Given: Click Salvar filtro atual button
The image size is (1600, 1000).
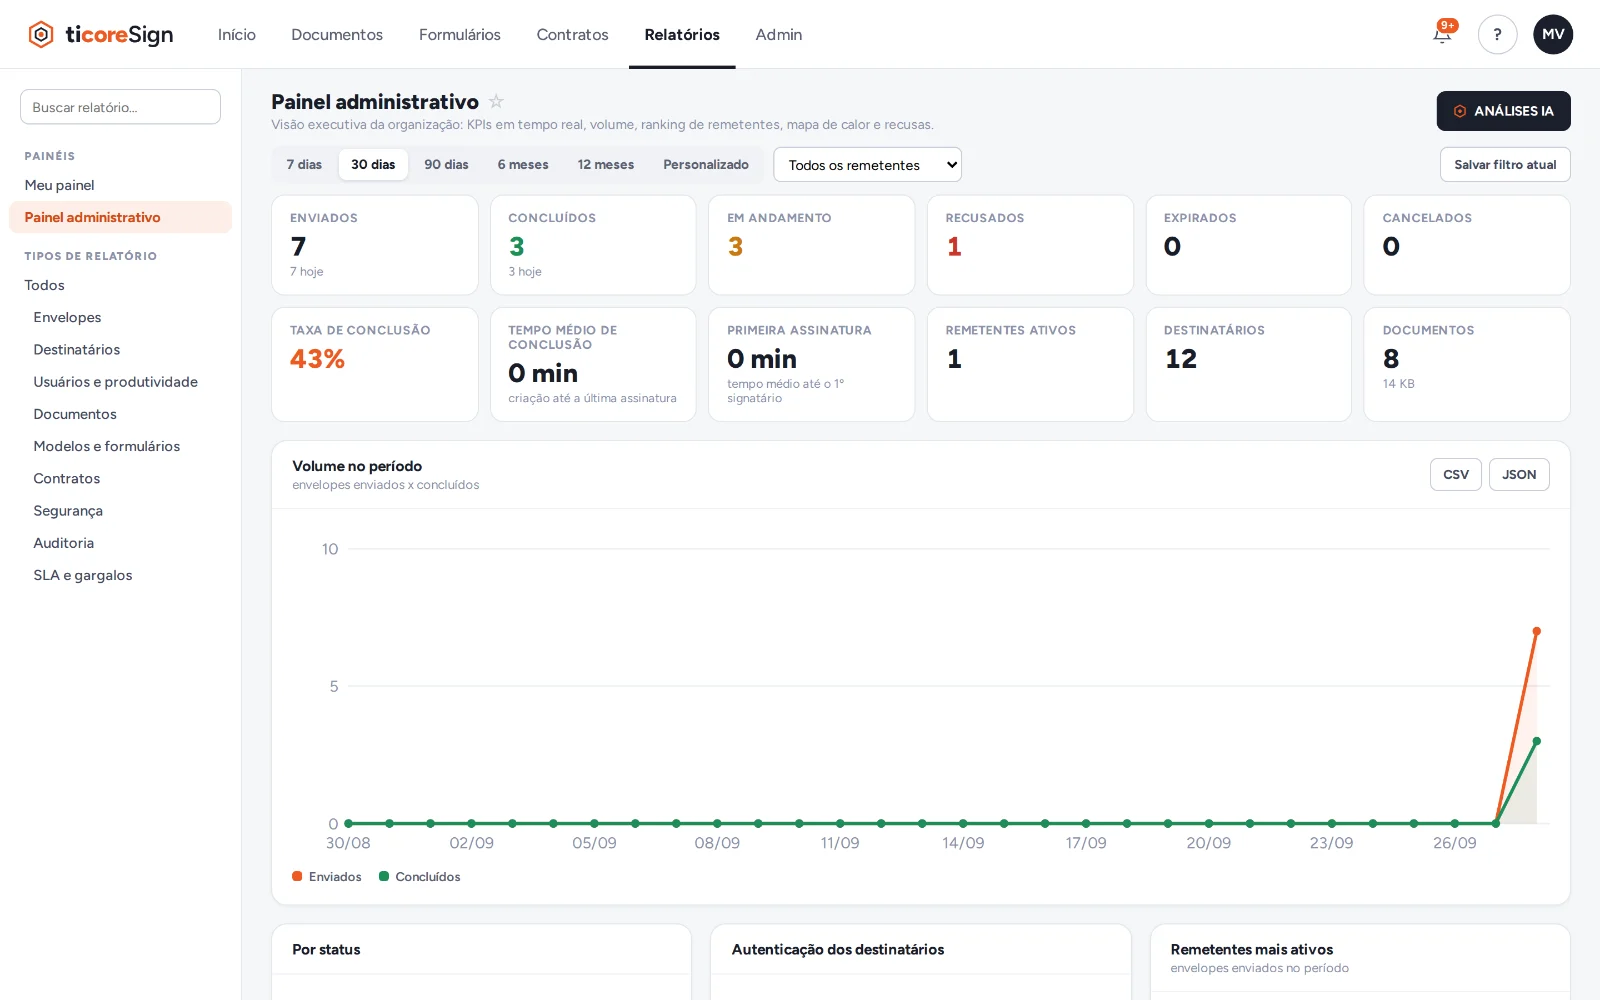Looking at the screenshot, I should (1505, 165).
